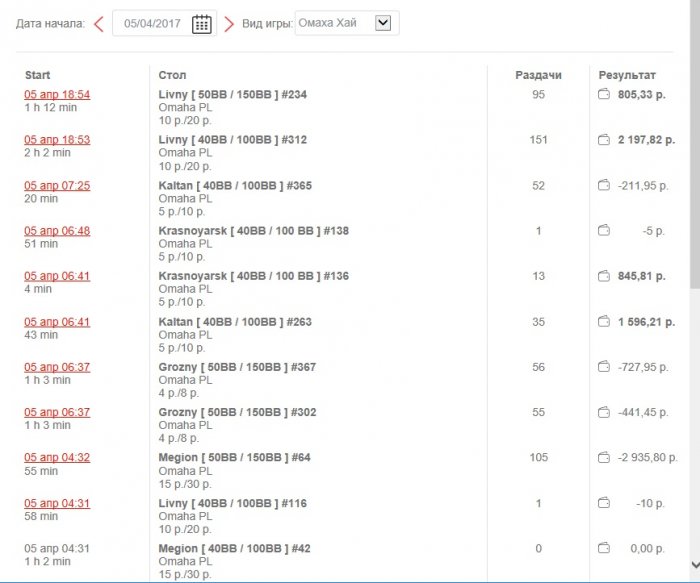Viewport: 700px width, 583px height.
Task: Click hands count 95
Action: 538,94
